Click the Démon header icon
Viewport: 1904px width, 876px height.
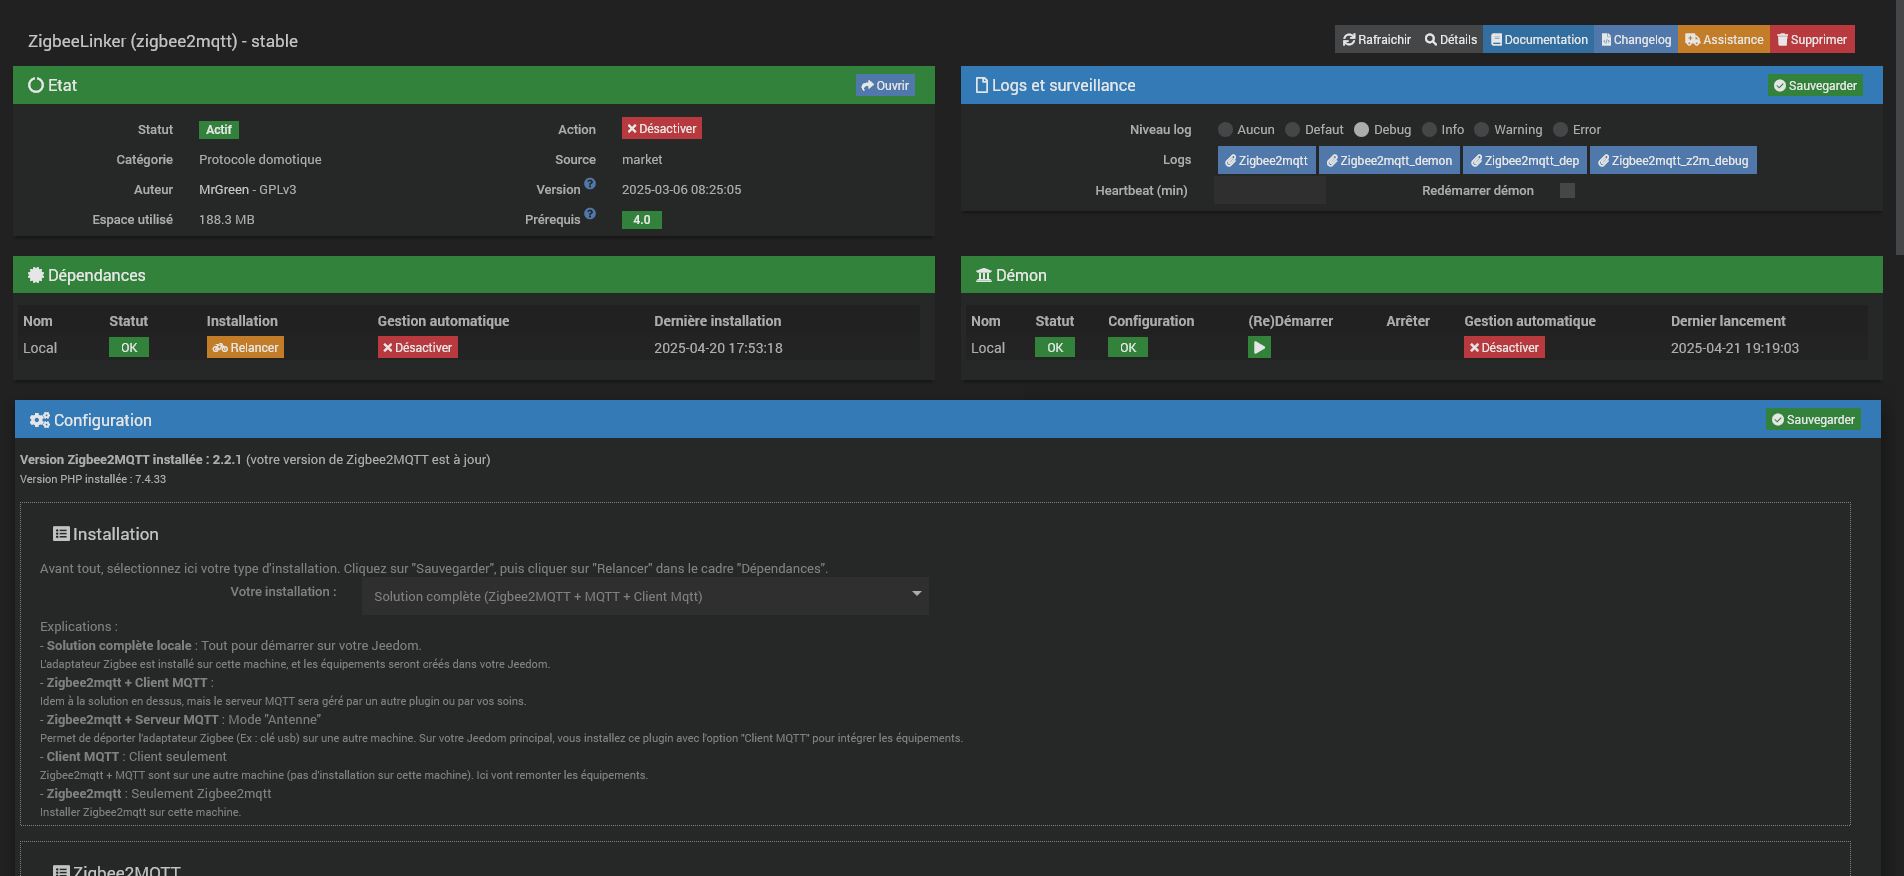(x=984, y=275)
